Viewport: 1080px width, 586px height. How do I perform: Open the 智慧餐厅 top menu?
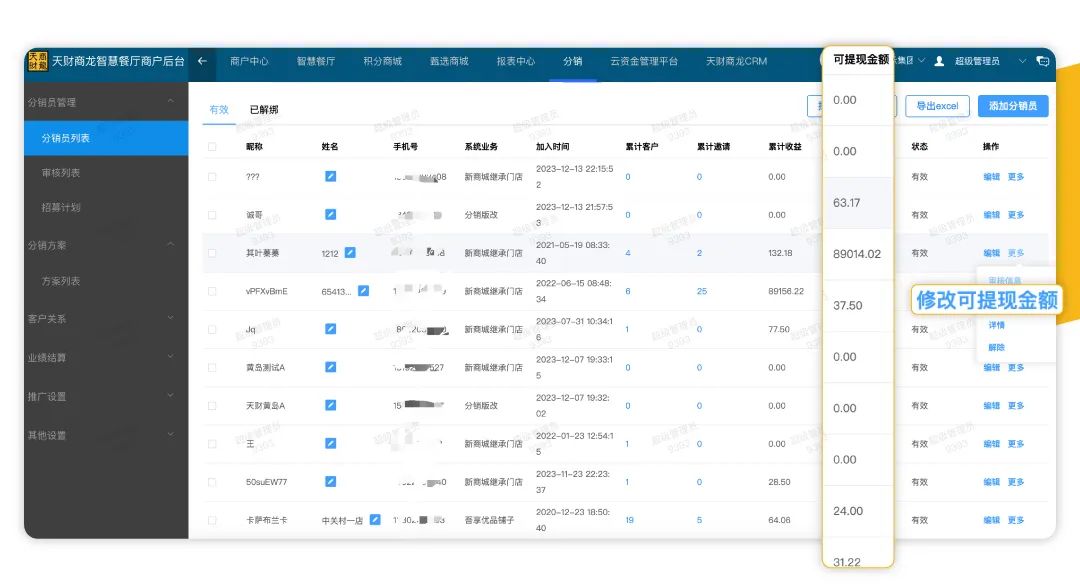point(315,61)
